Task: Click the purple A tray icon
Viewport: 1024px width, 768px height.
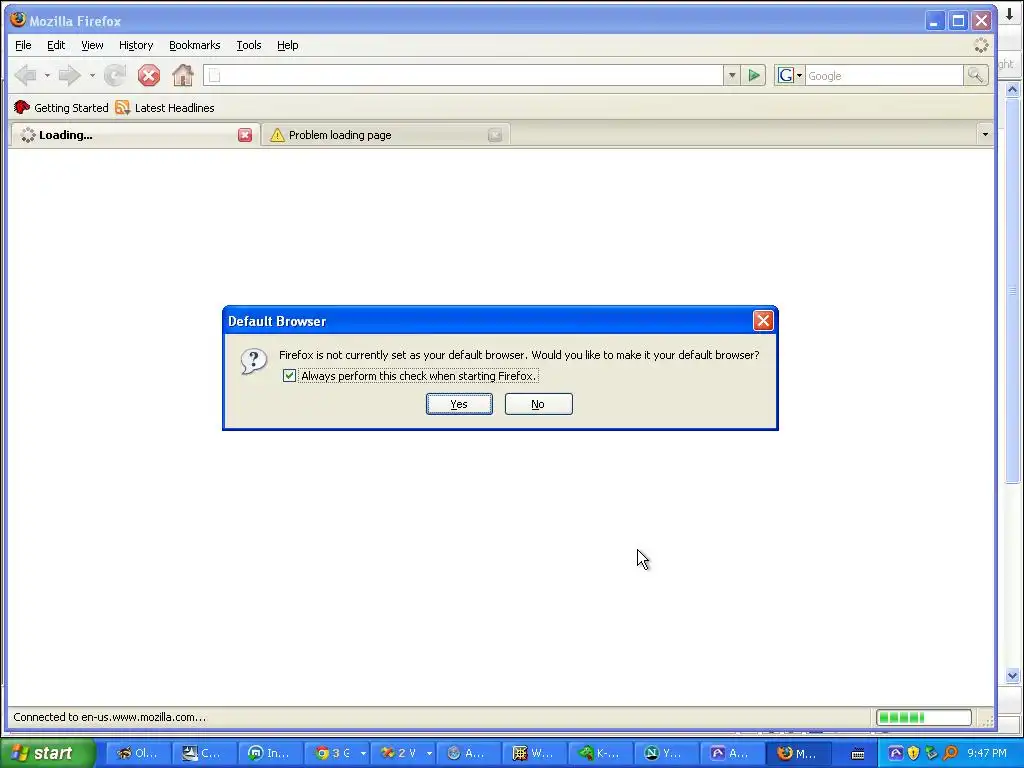Action: [895, 754]
